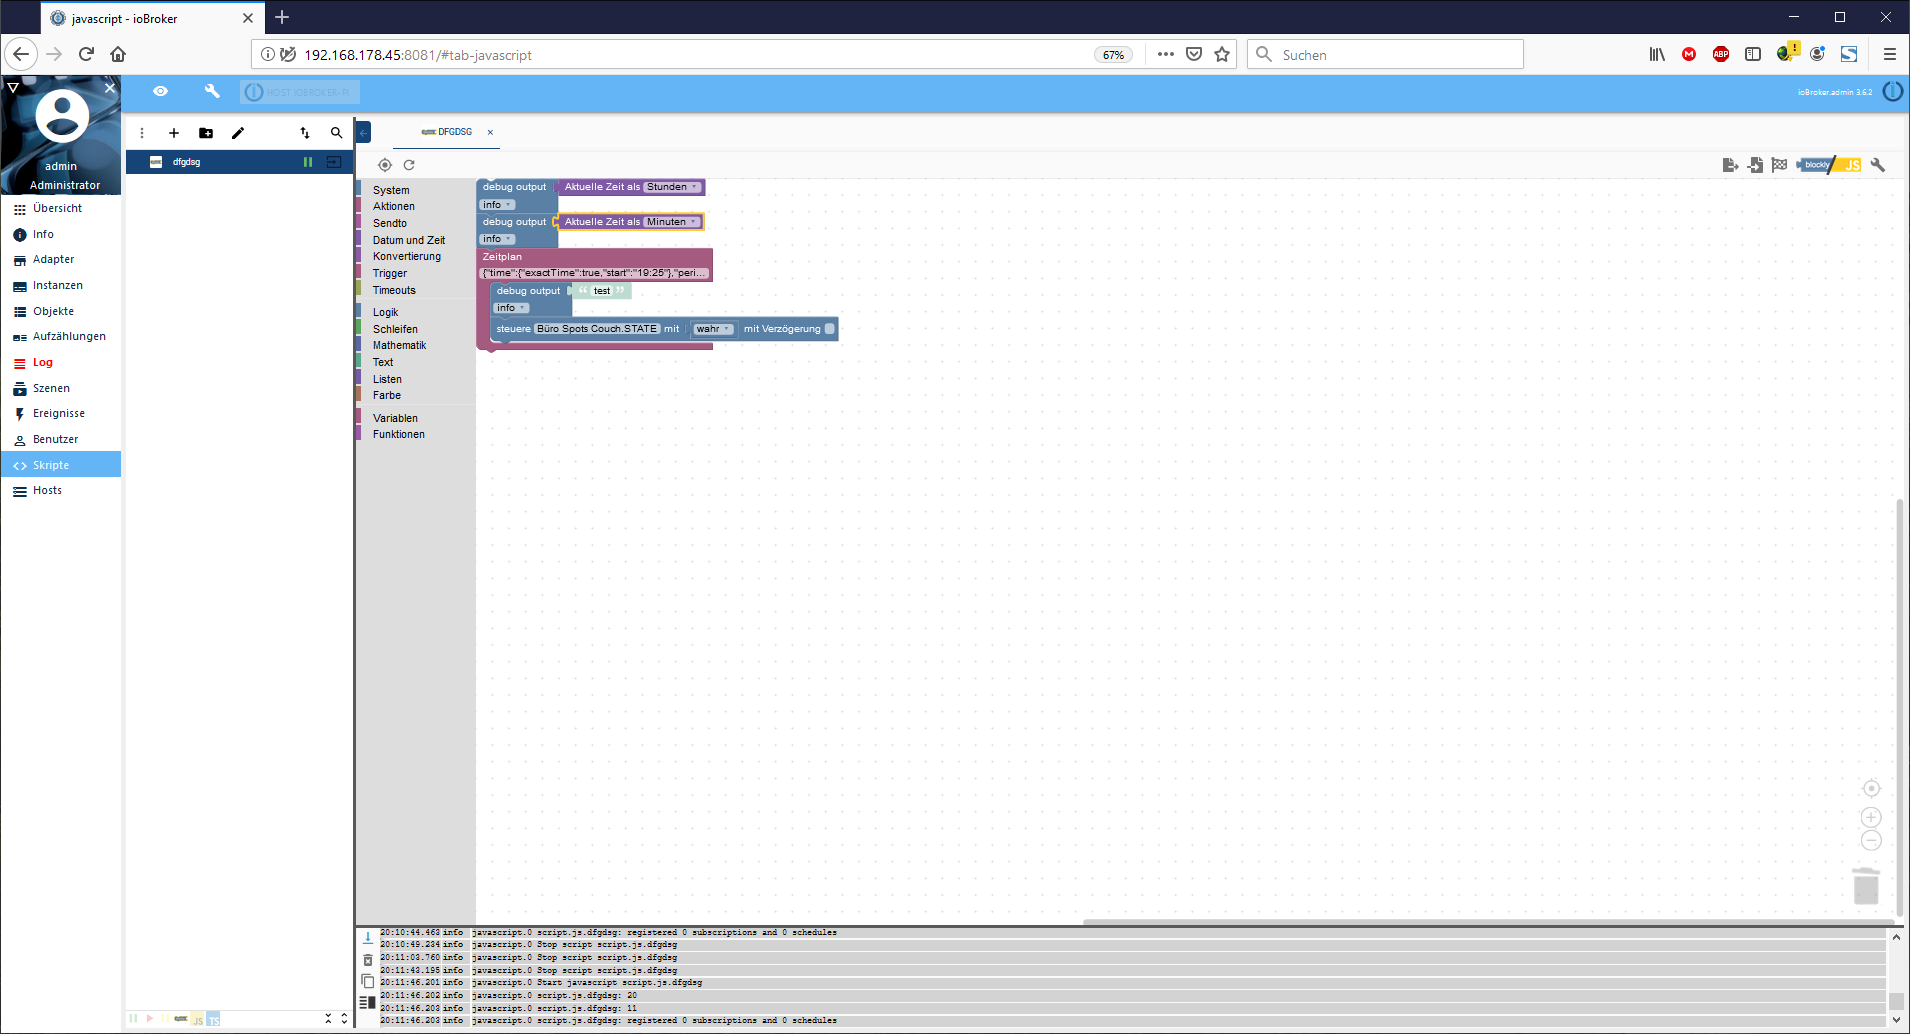Copy log to clipboard icon

[367, 982]
